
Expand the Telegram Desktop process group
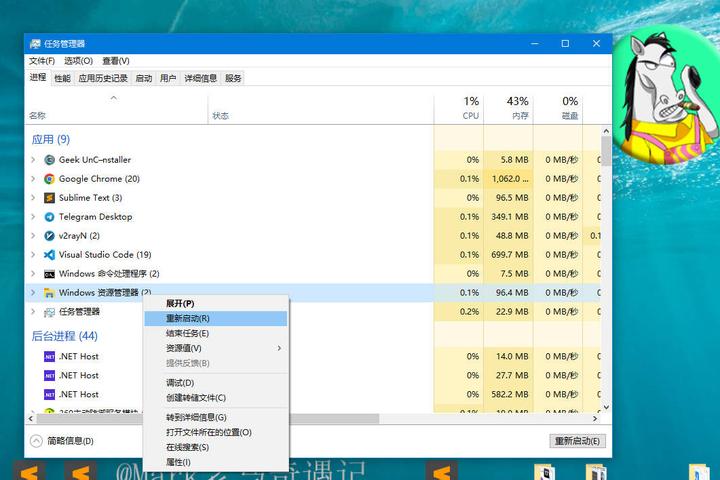point(33,217)
